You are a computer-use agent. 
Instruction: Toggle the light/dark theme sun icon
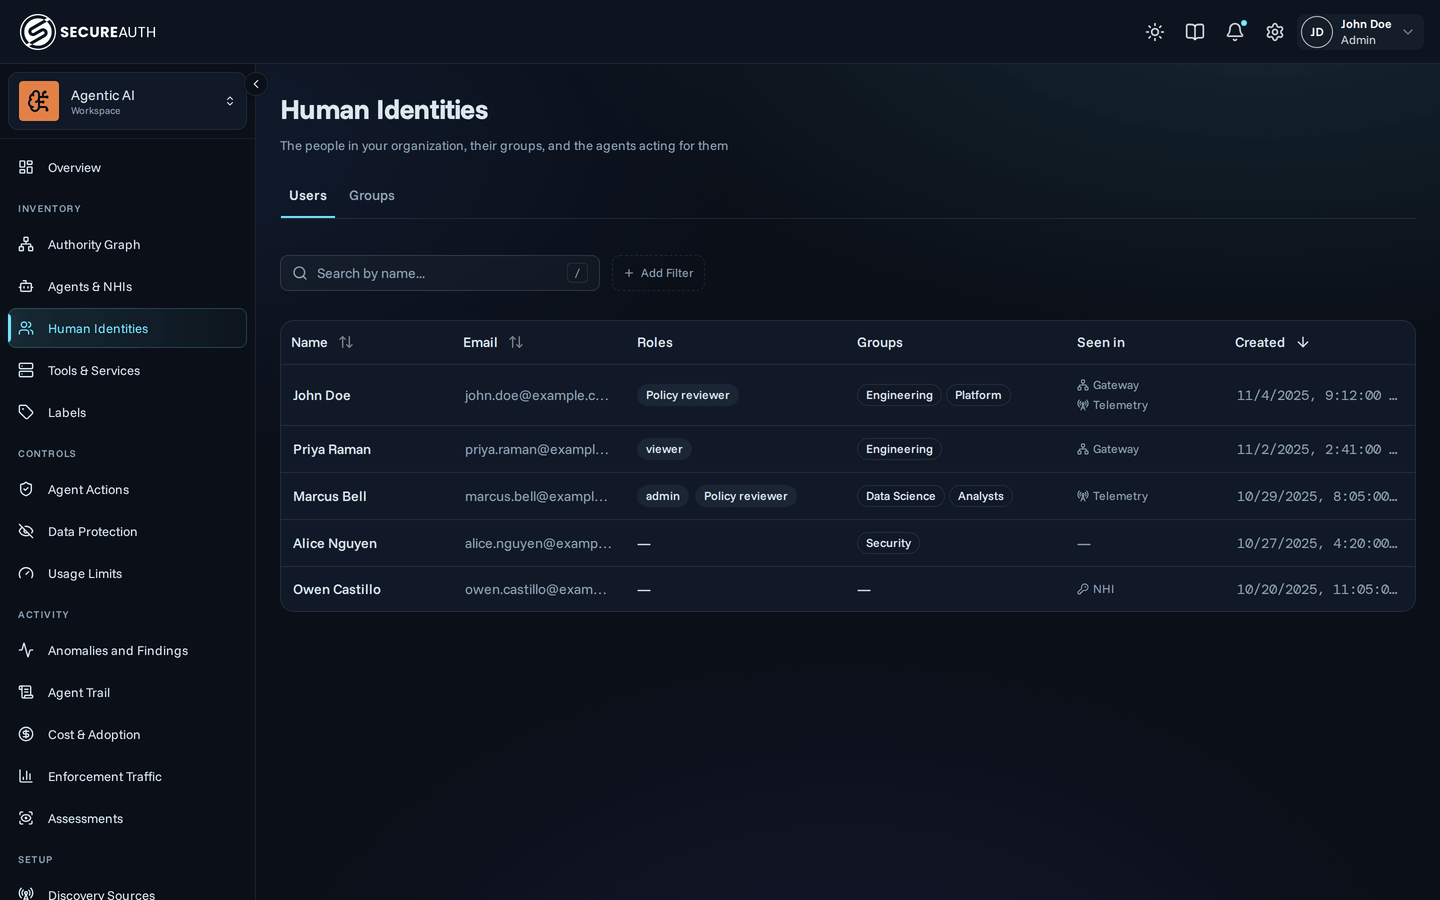pyautogui.click(x=1155, y=32)
